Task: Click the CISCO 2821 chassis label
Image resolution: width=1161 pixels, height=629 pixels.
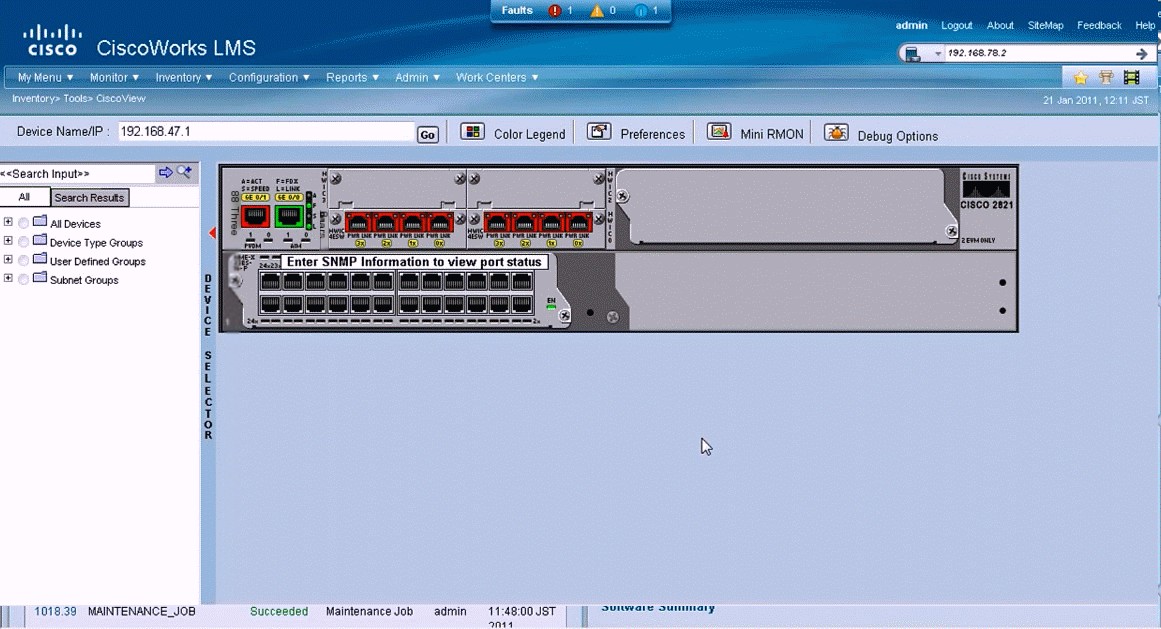Action: tap(986, 205)
